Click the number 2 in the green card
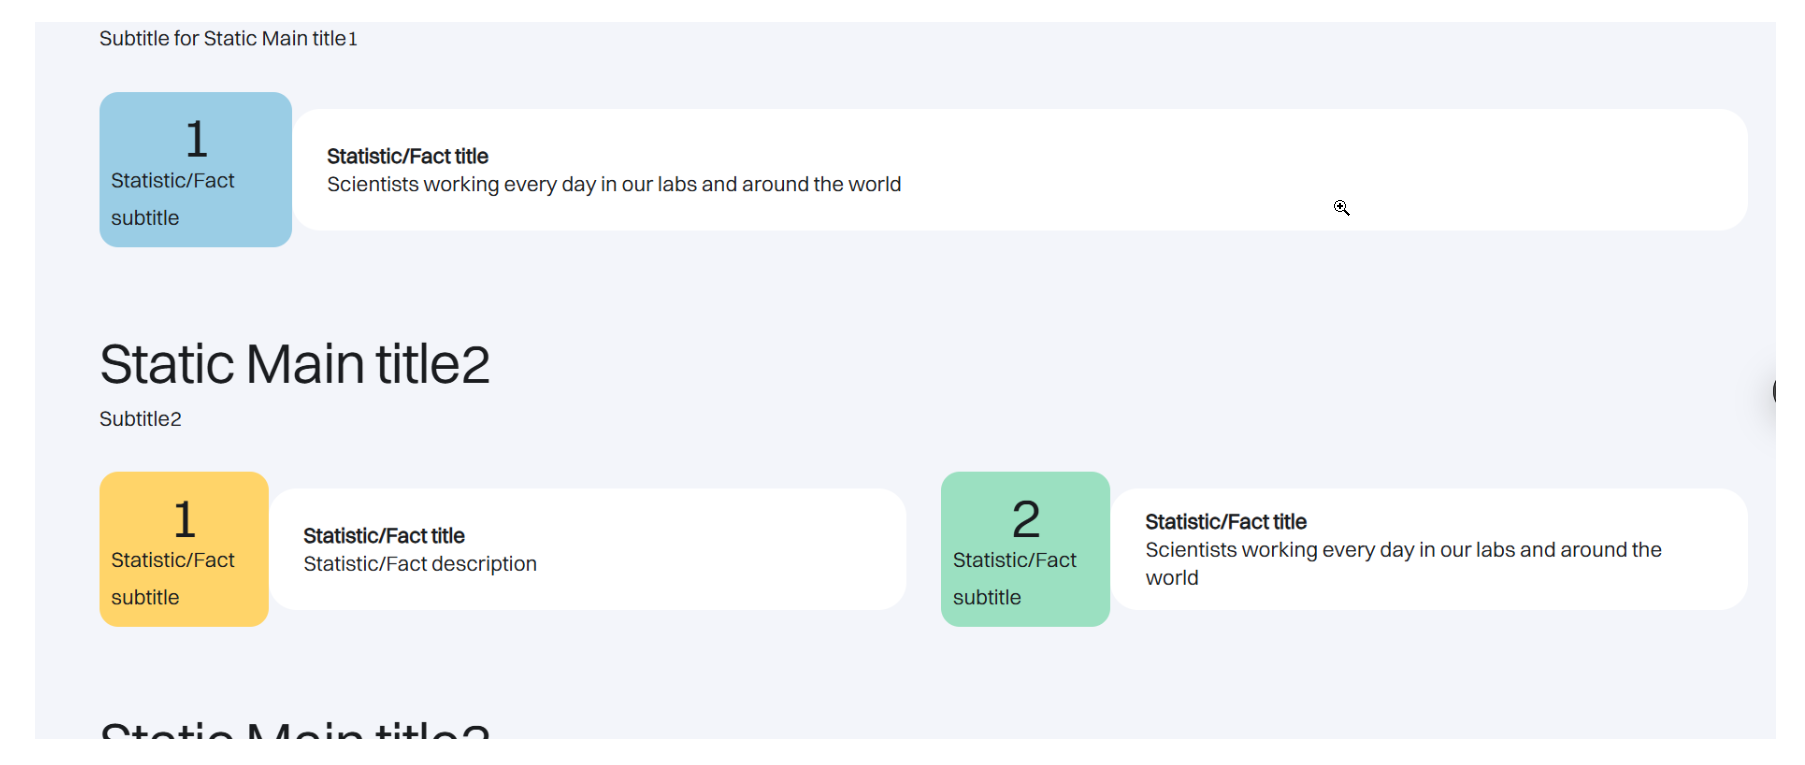The width and height of the screenshot is (1805, 765). coord(1026,520)
